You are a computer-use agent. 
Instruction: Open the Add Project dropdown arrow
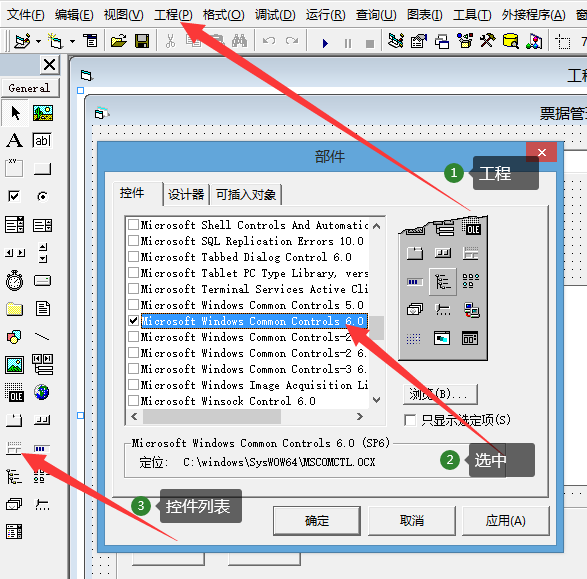38,41
